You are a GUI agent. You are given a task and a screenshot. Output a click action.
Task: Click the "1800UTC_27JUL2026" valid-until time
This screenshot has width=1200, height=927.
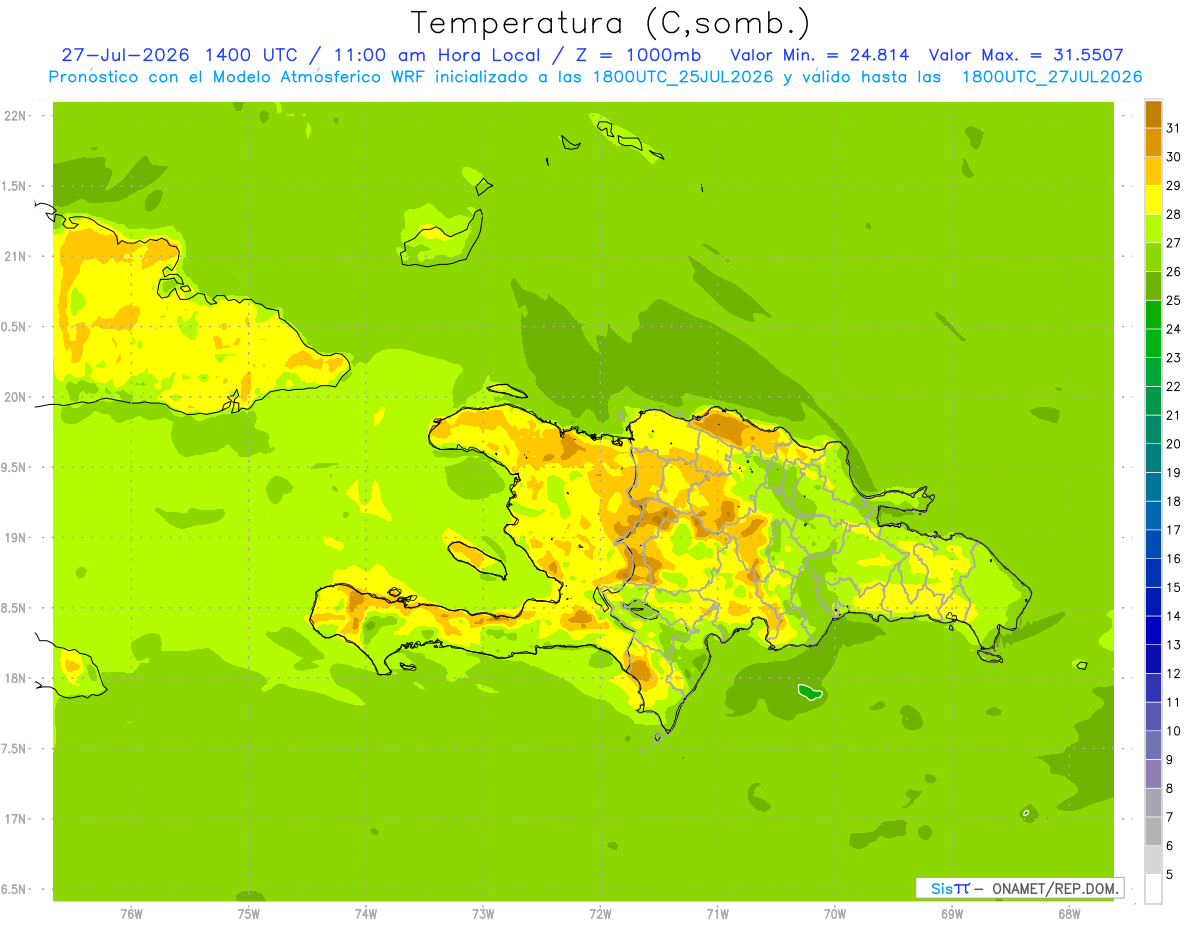1051,77
